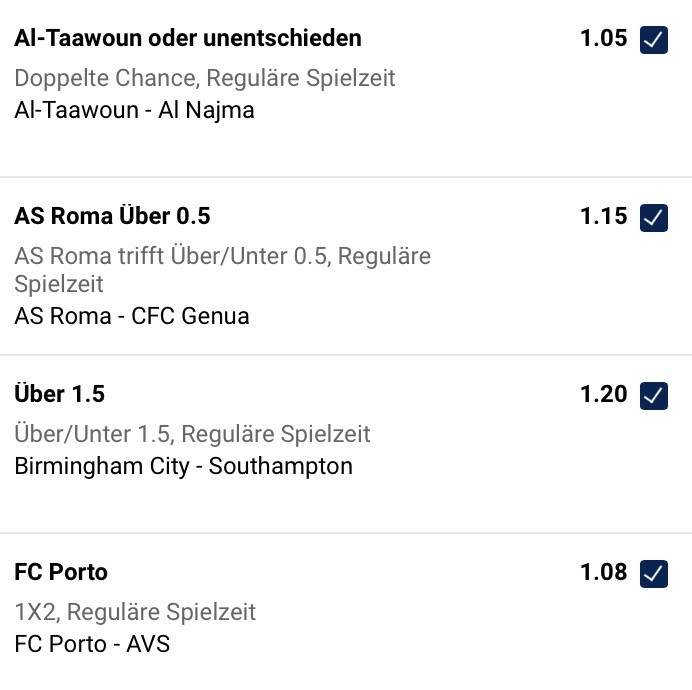Screen dimensions: 692x690
Task: Click the 1.05 odds value
Action: point(604,39)
